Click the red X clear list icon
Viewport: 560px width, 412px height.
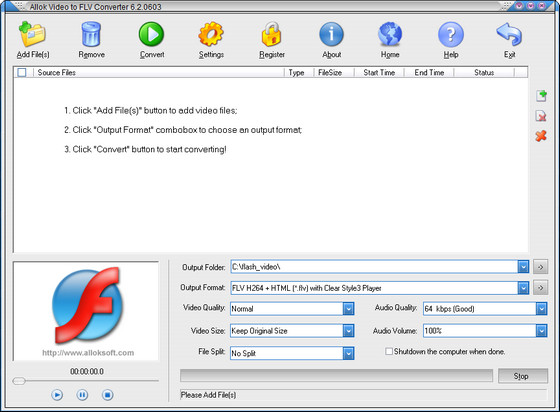(x=541, y=136)
